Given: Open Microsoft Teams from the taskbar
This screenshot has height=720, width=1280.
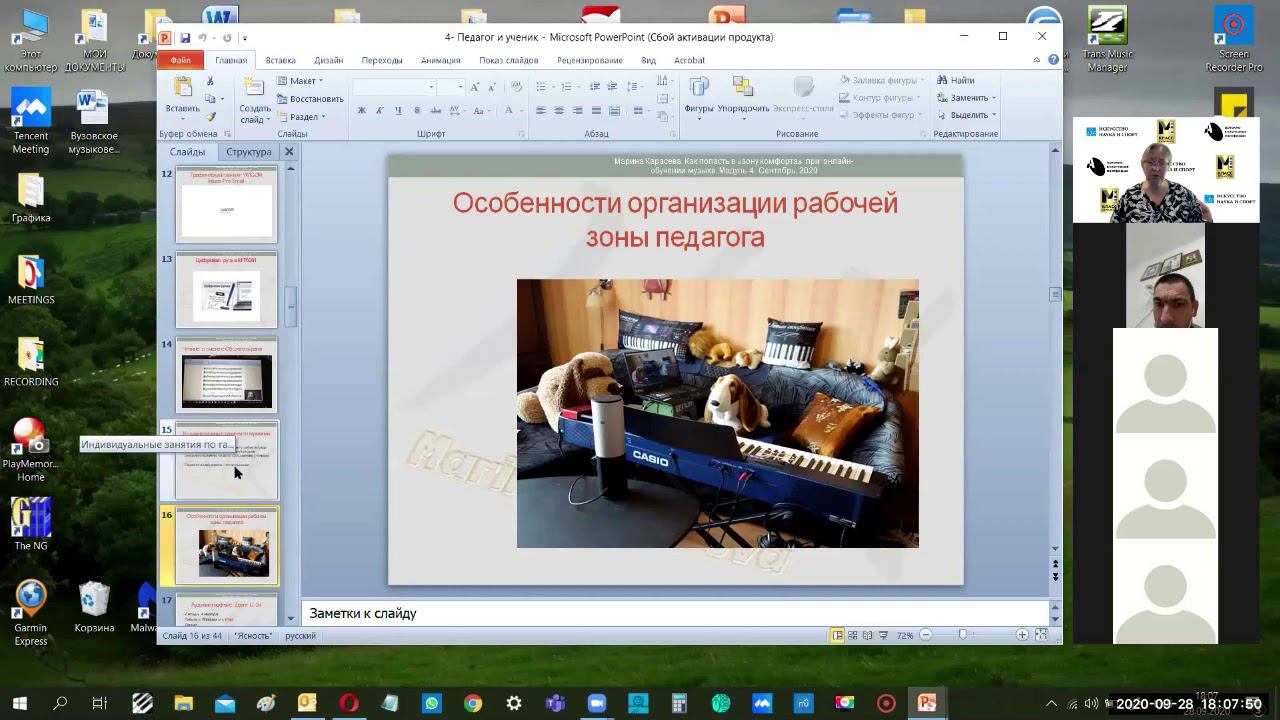Looking at the screenshot, I should pos(555,703).
